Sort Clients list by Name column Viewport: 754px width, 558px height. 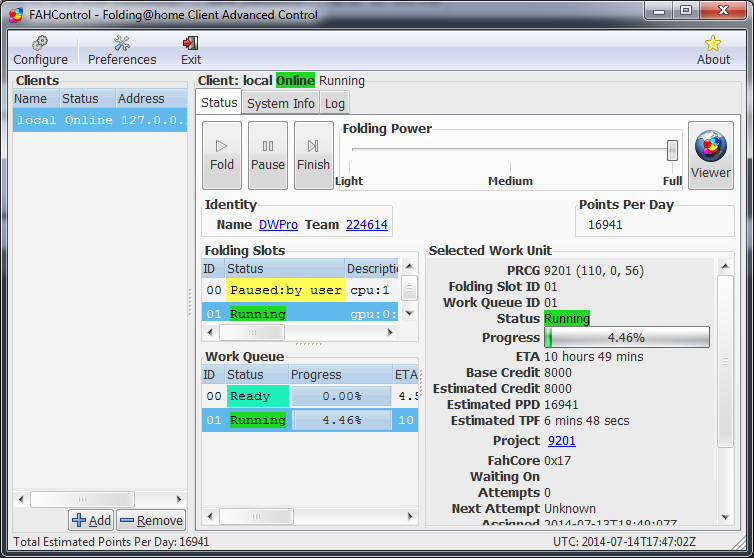[x=36, y=99]
